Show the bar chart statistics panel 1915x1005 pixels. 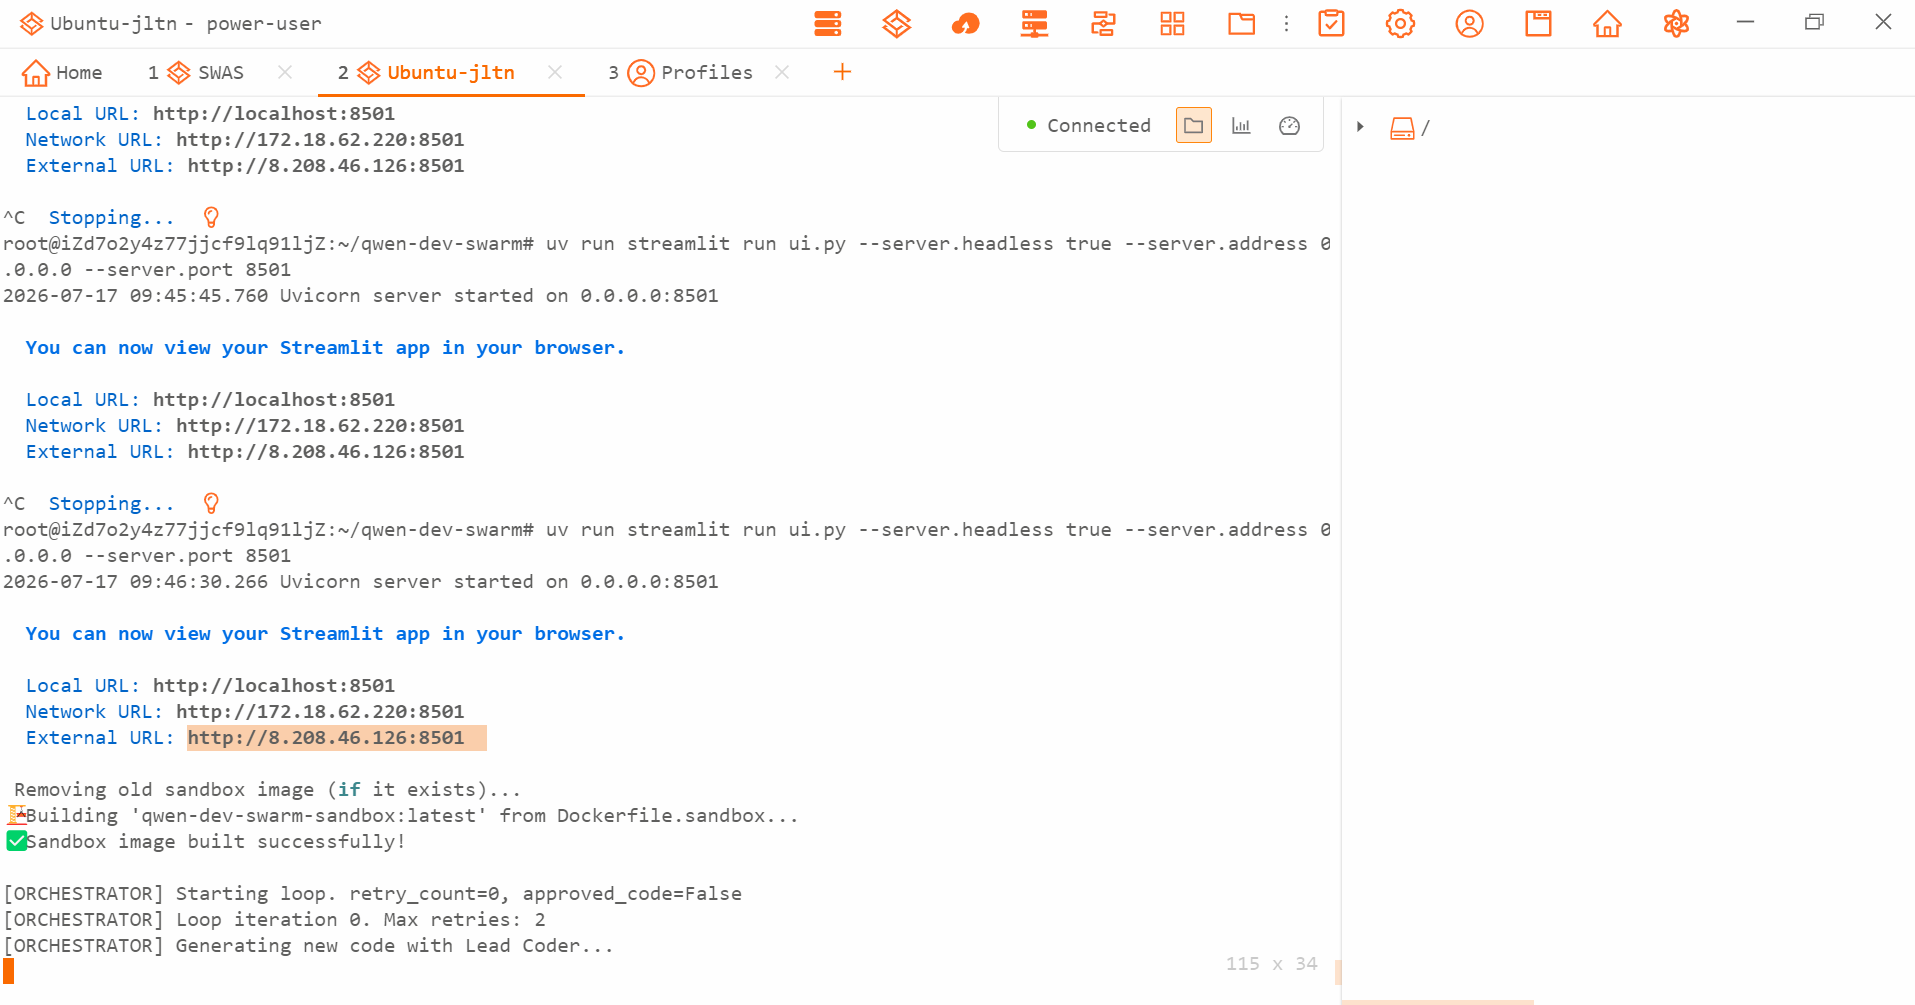click(x=1241, y=125)
